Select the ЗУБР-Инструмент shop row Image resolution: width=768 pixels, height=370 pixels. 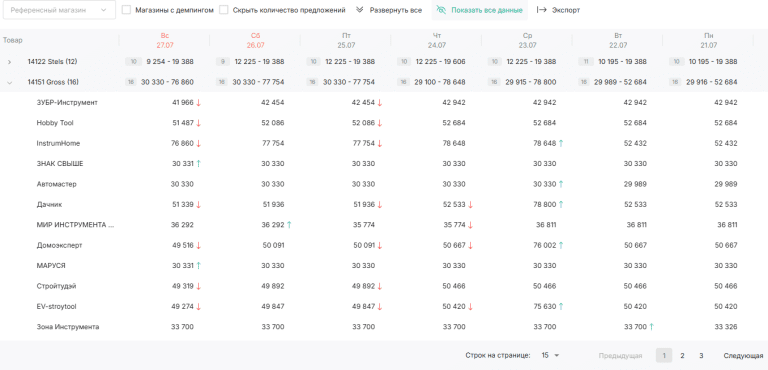[384, 103]
